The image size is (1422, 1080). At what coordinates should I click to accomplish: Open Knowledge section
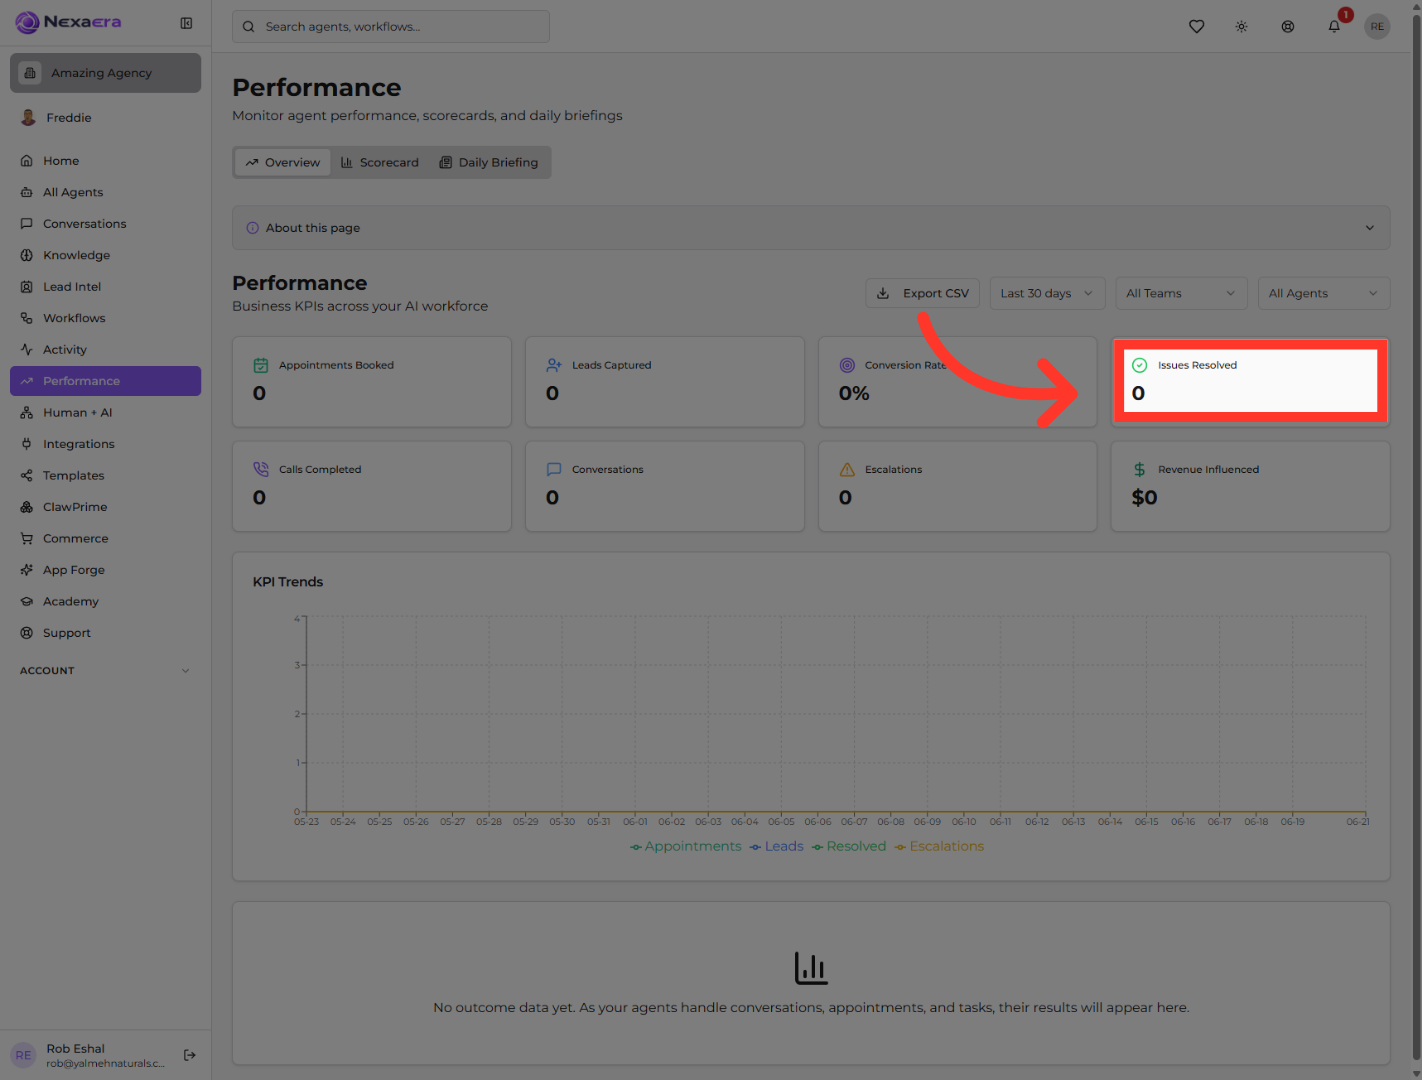[x=105, y=255]
